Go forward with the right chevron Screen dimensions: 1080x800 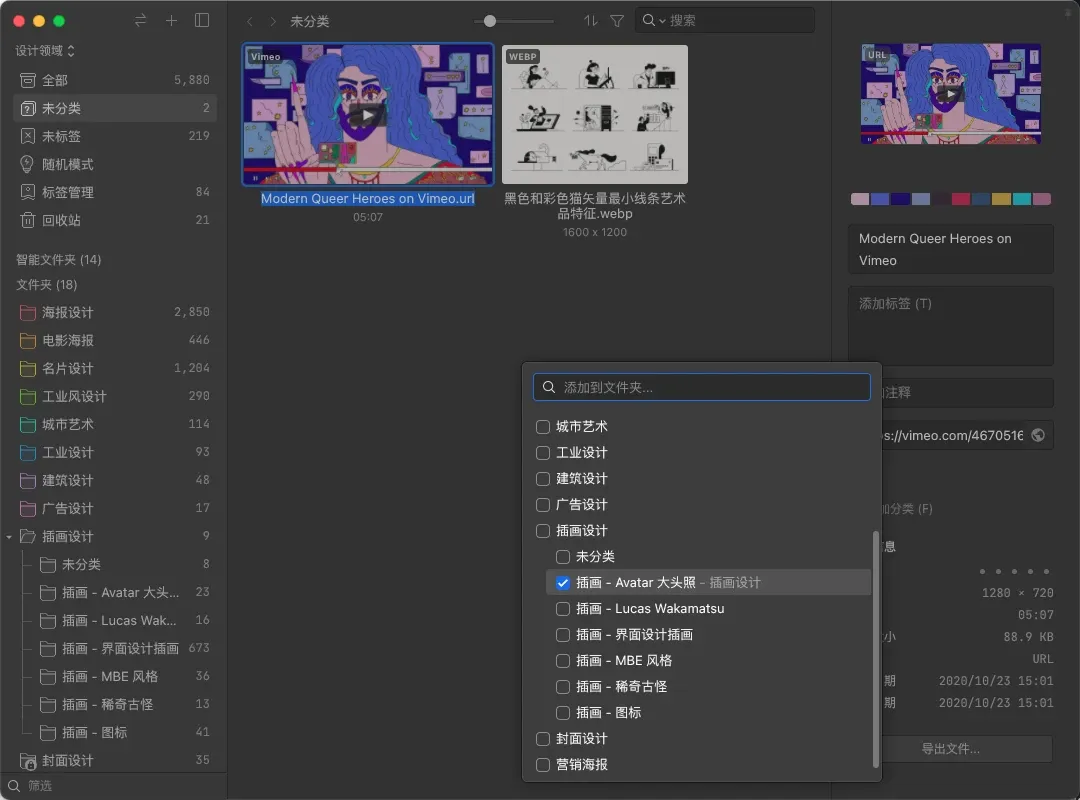point(273,21)
